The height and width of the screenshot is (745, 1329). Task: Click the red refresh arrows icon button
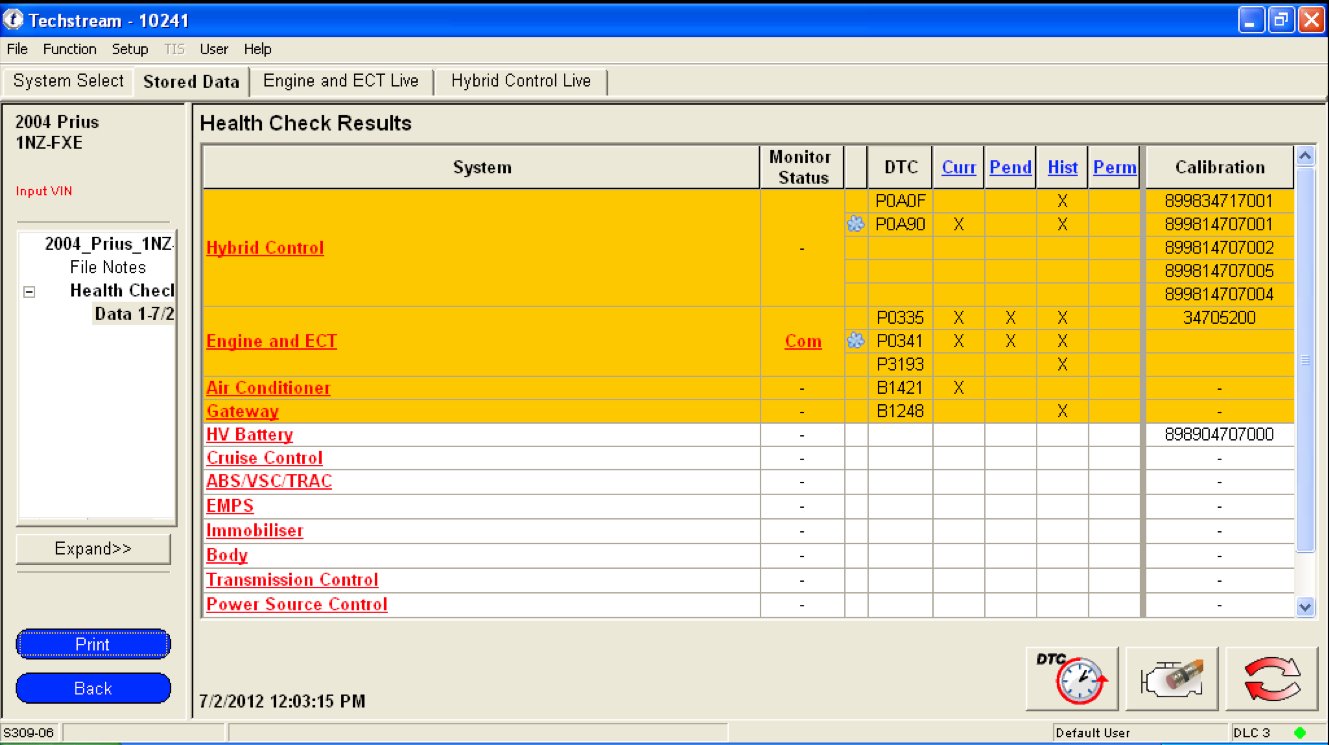1272,681
